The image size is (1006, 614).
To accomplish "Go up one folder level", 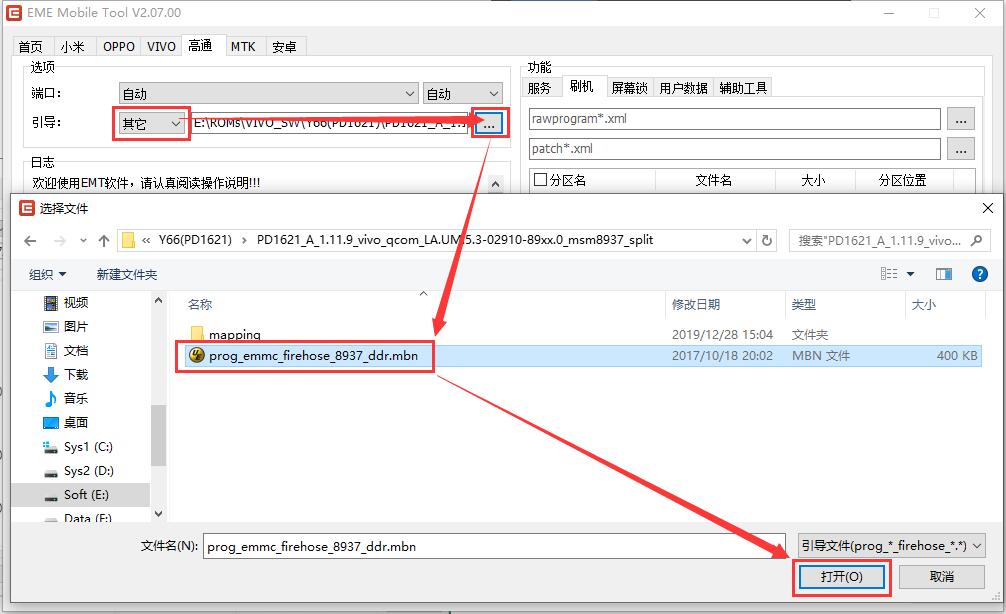I will click(104, 241).
